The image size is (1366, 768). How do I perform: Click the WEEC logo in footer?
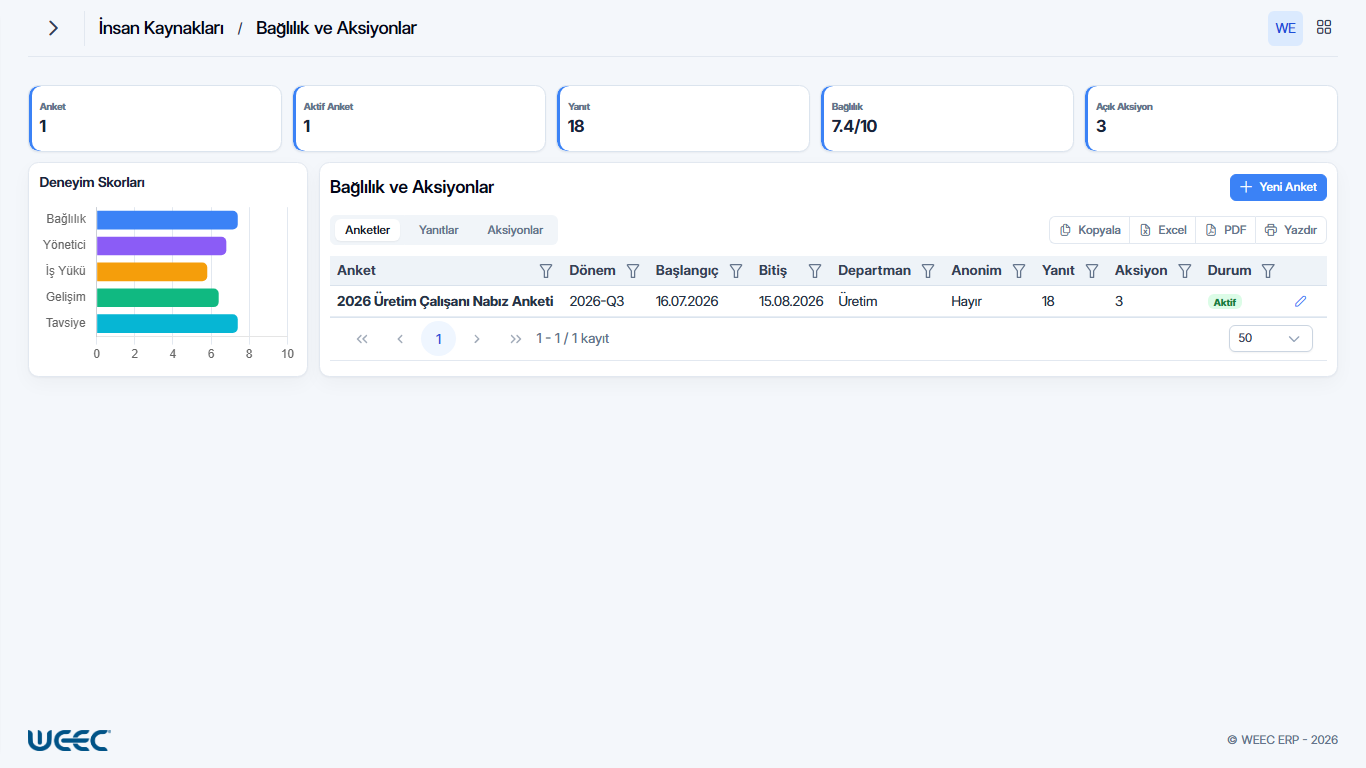69,740
